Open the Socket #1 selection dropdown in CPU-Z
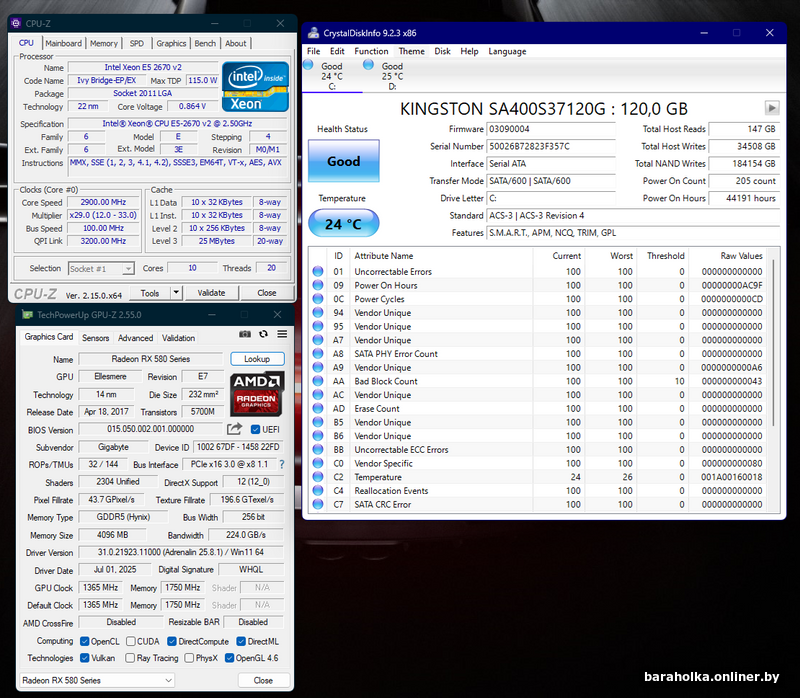This screenshot has width=800, height=698. [101, 268]
